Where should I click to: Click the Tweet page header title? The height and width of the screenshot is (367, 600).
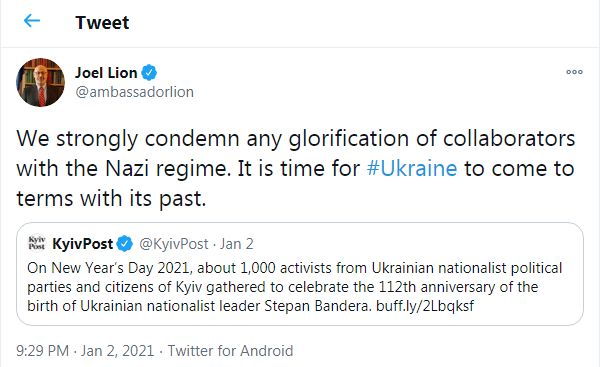(x=102, y=22)
